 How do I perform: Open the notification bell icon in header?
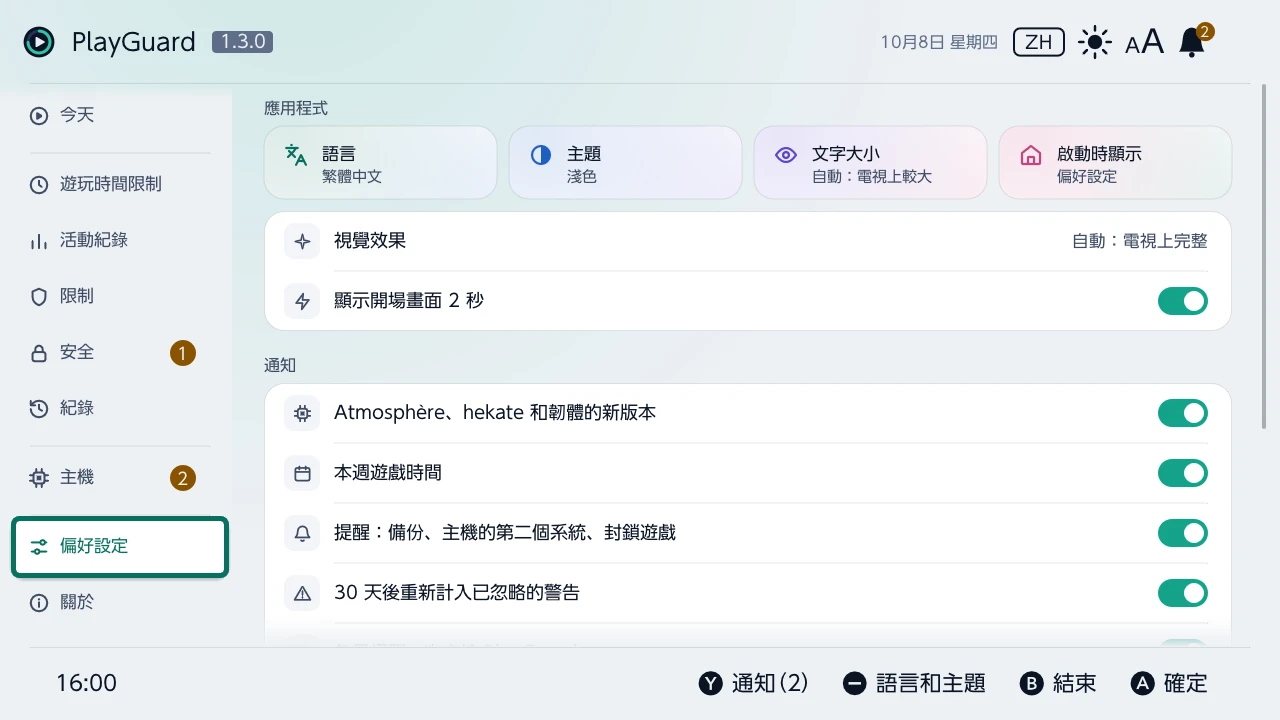pos(1192,42)
